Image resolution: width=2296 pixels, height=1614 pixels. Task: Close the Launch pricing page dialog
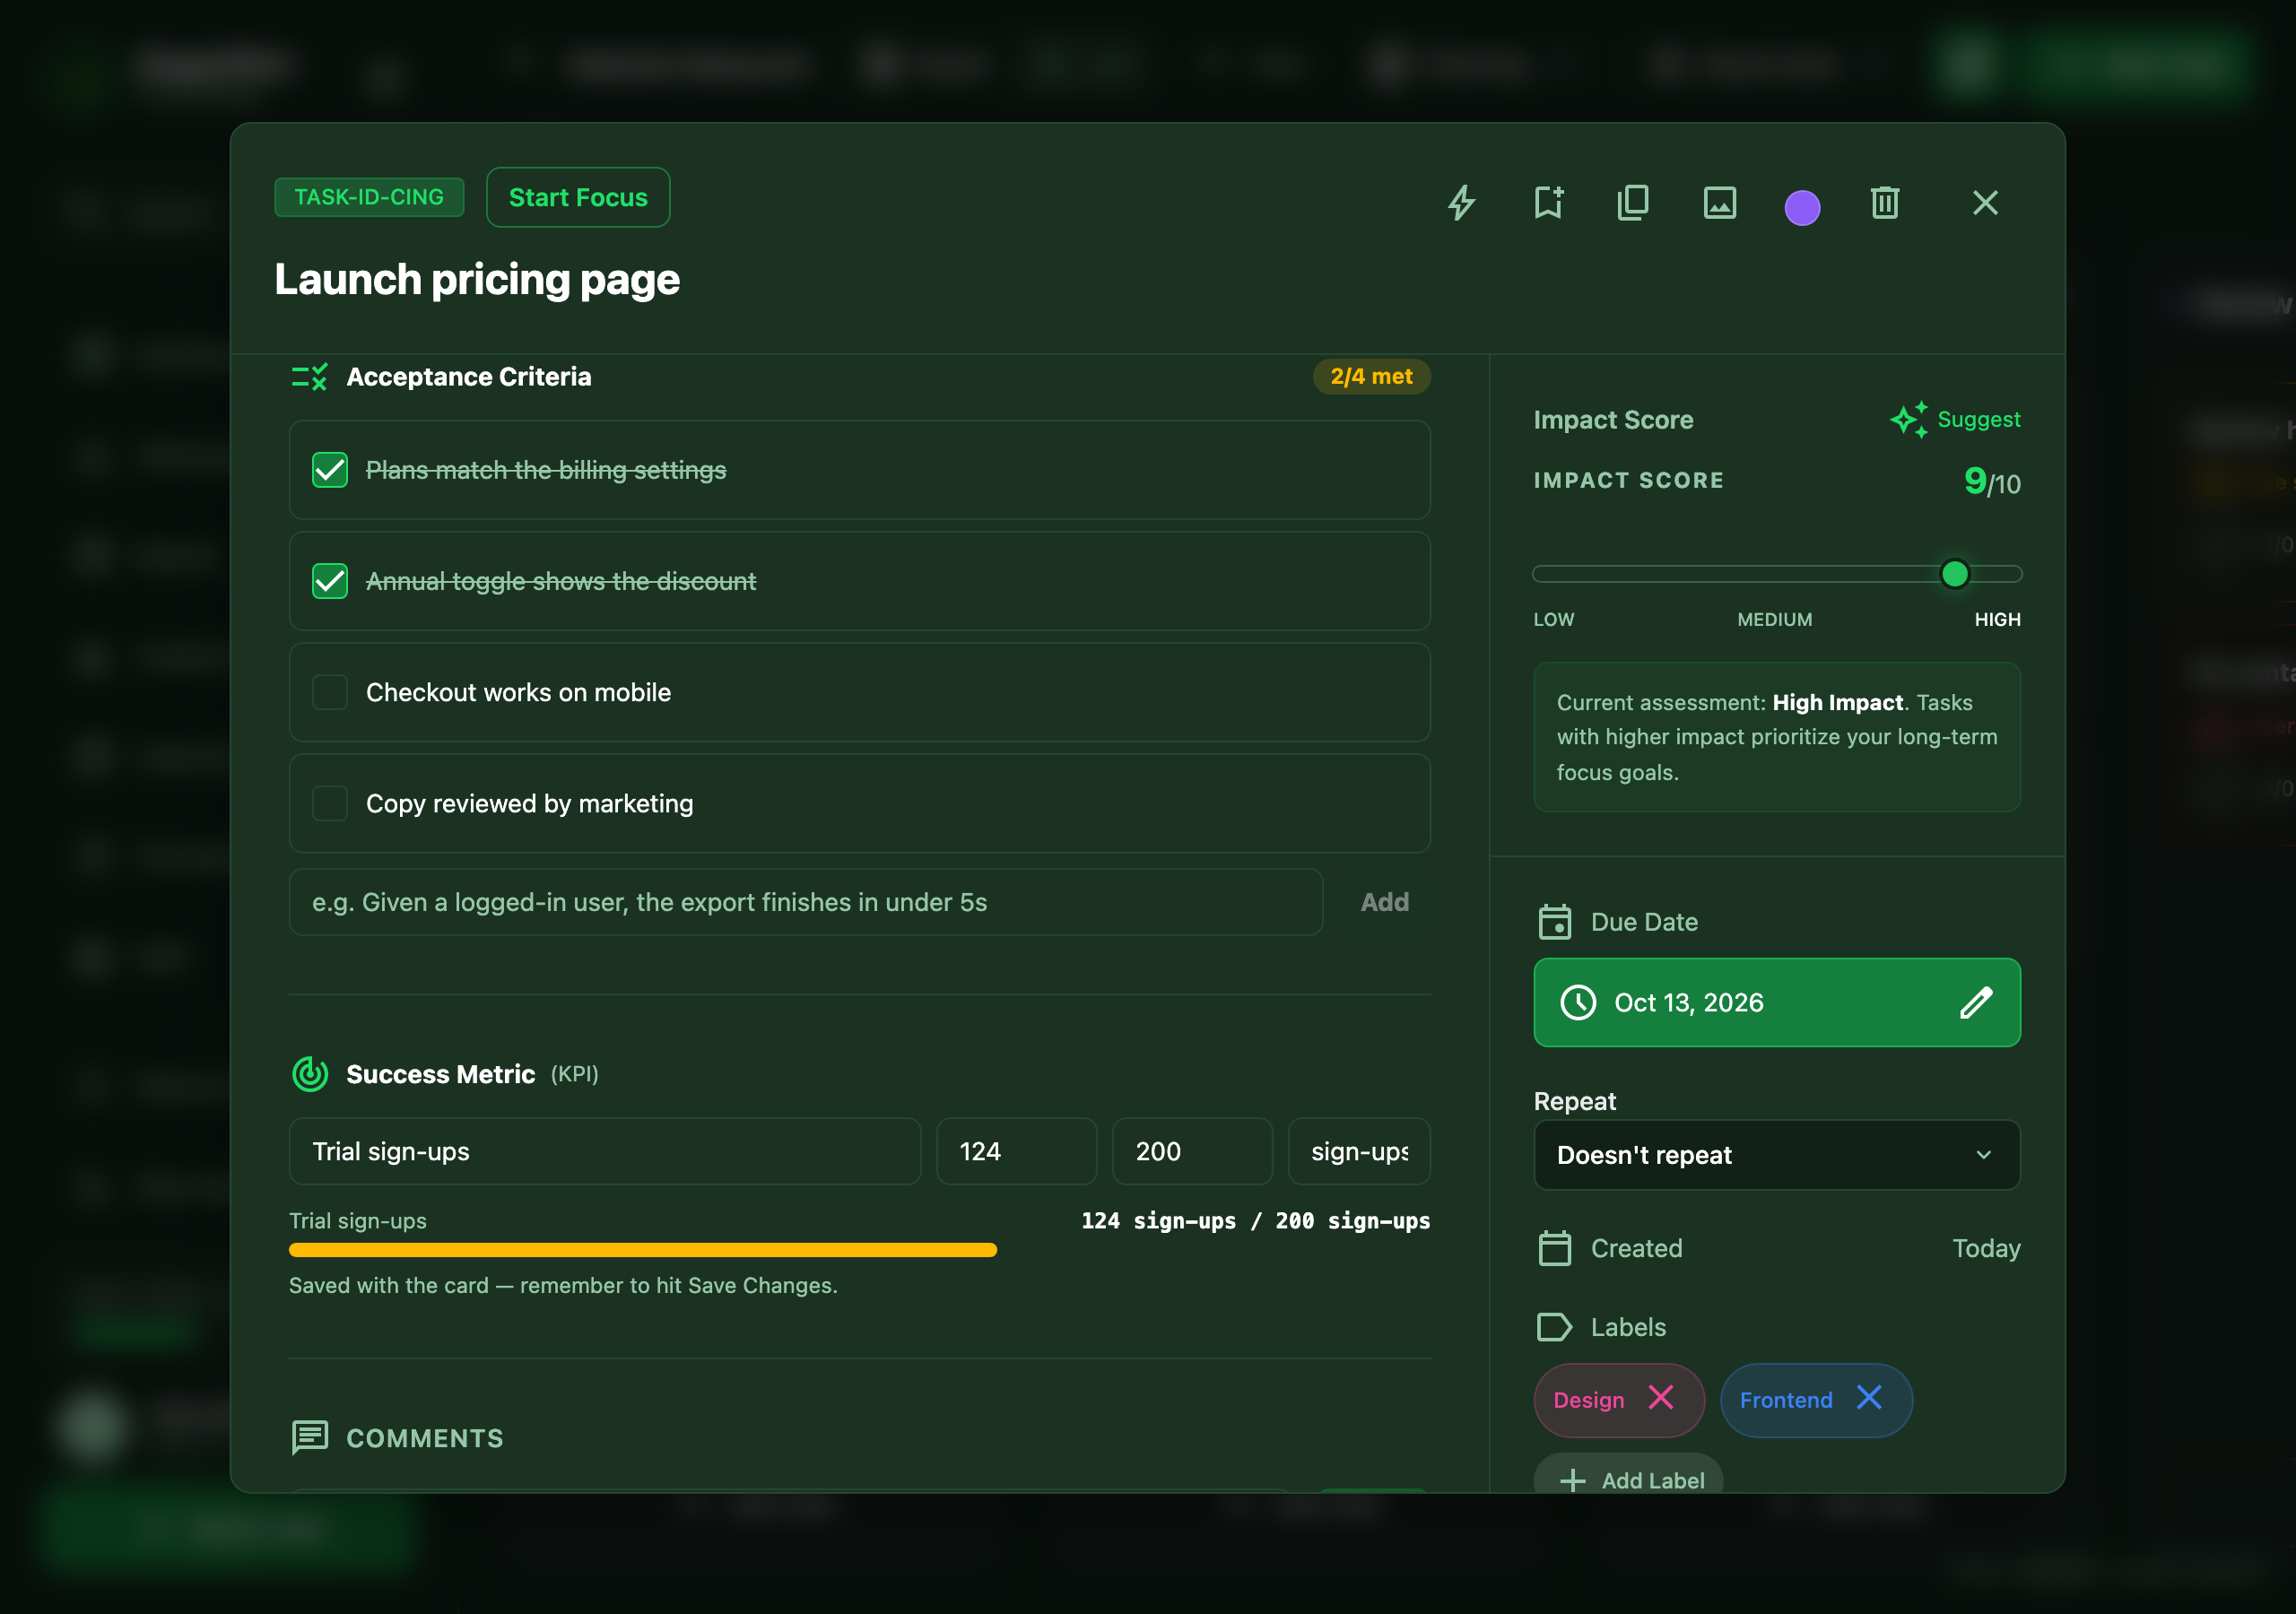[x=1985, y=203]
